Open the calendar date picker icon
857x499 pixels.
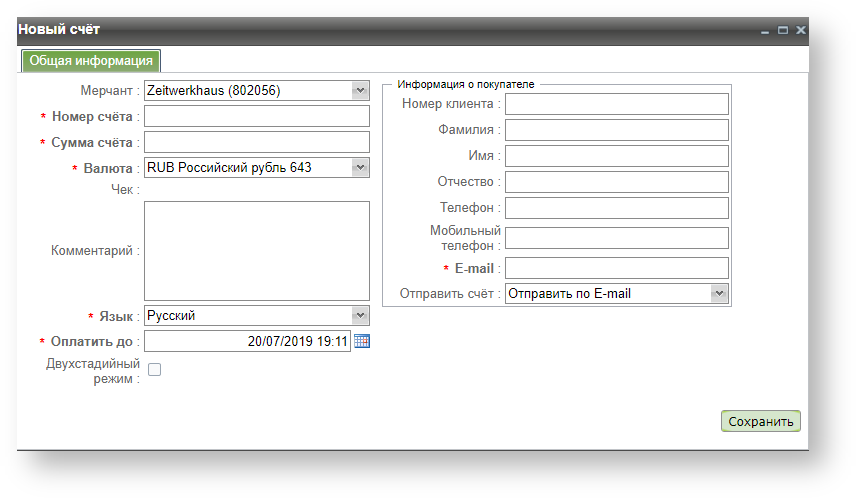[x=362, y=341]
